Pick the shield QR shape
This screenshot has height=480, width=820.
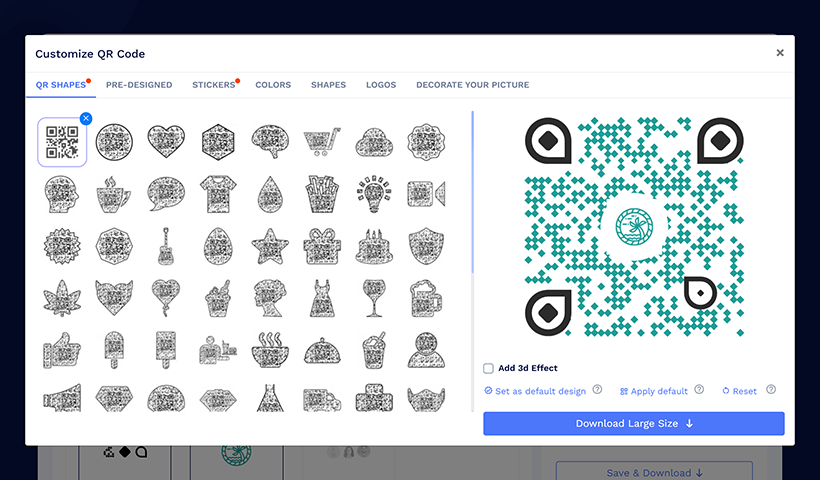click(426, 246)
